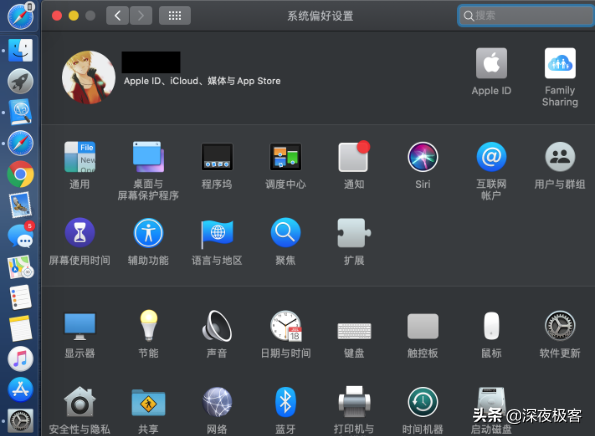The image size is (595, 436).
Task: Open the 通知 (Notifications) pane
Action: (x=354, y=156)
